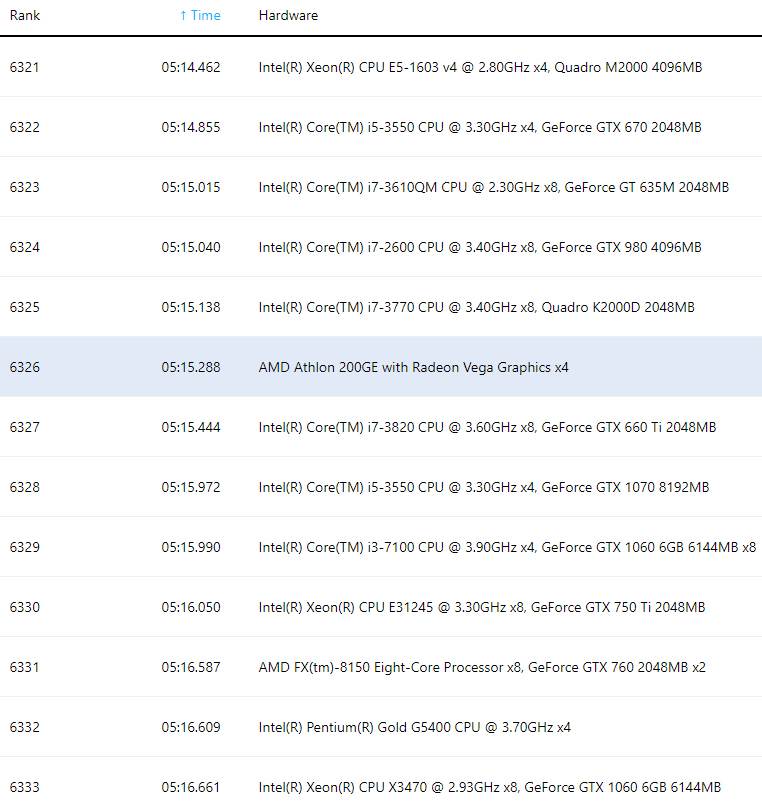
Task: Click the time 05:15.972
Action: coord(190,487)
